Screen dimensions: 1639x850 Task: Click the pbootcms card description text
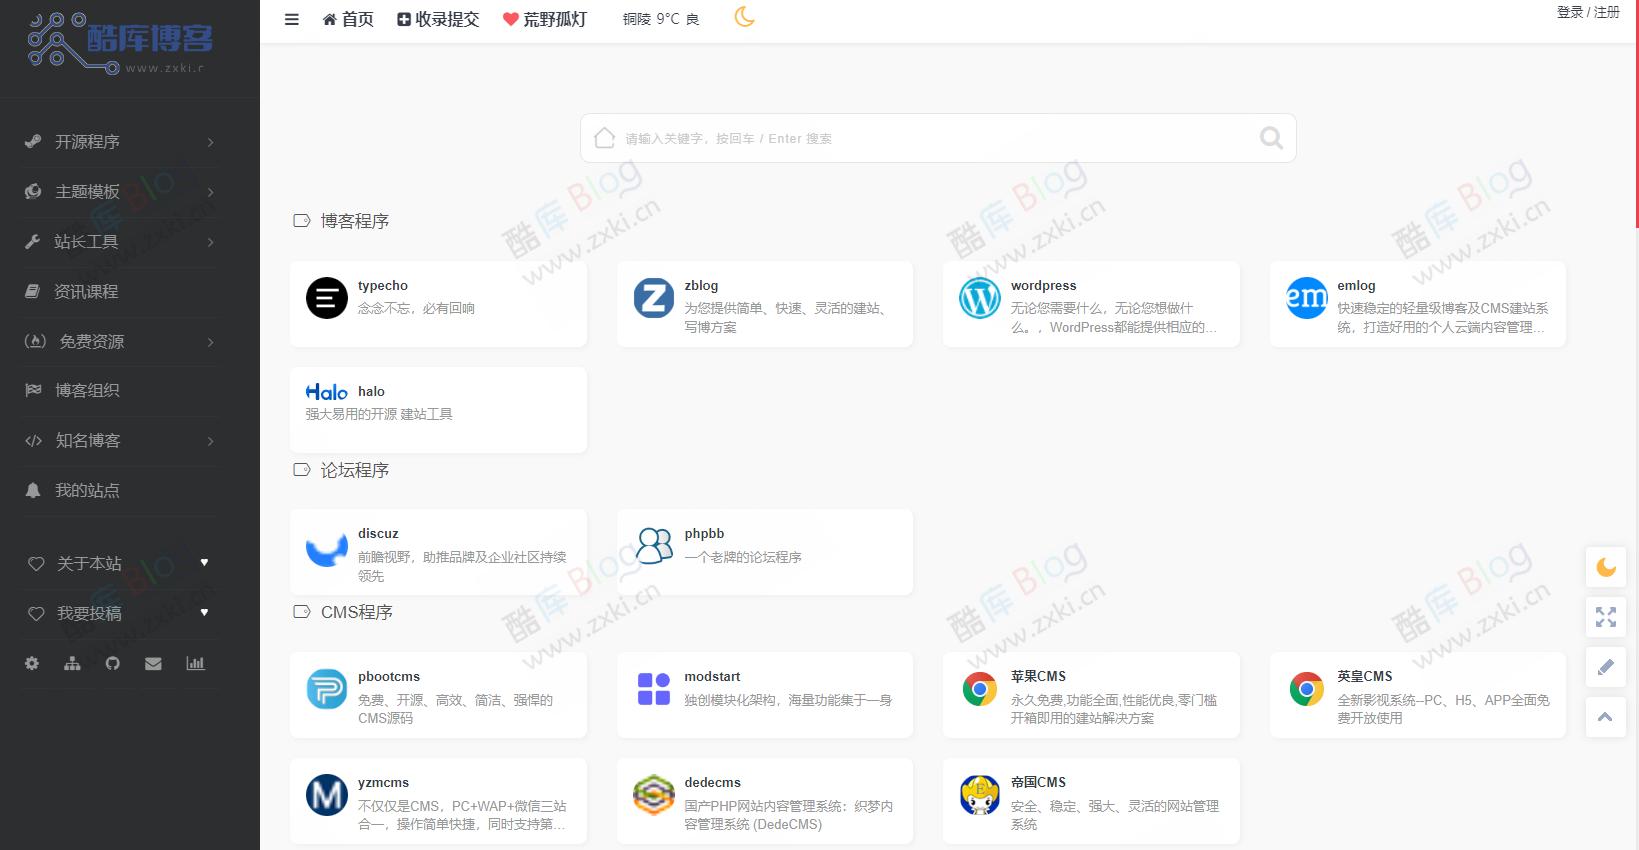point(456,709)
